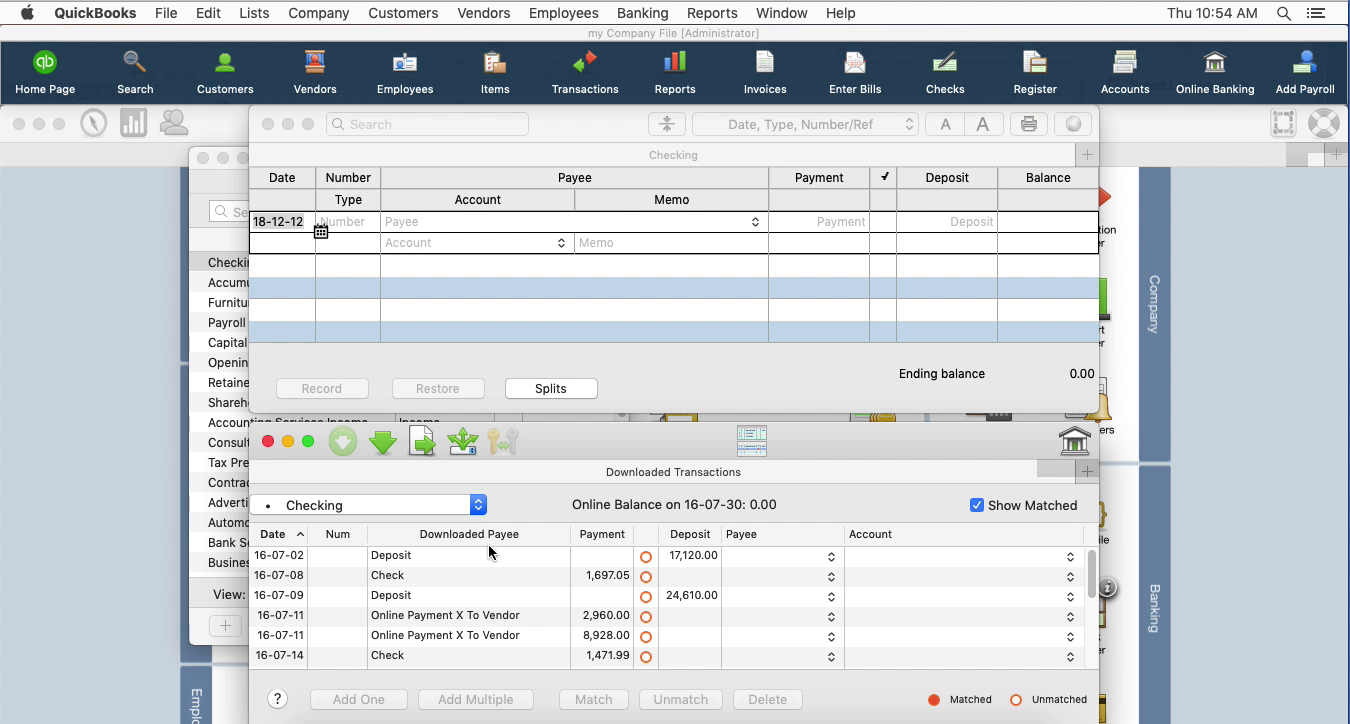The height and width of the screenshot is (724, 1350).
Task: Click the Memo field in register
Action: pyautogui.click(x=671, y=243)
